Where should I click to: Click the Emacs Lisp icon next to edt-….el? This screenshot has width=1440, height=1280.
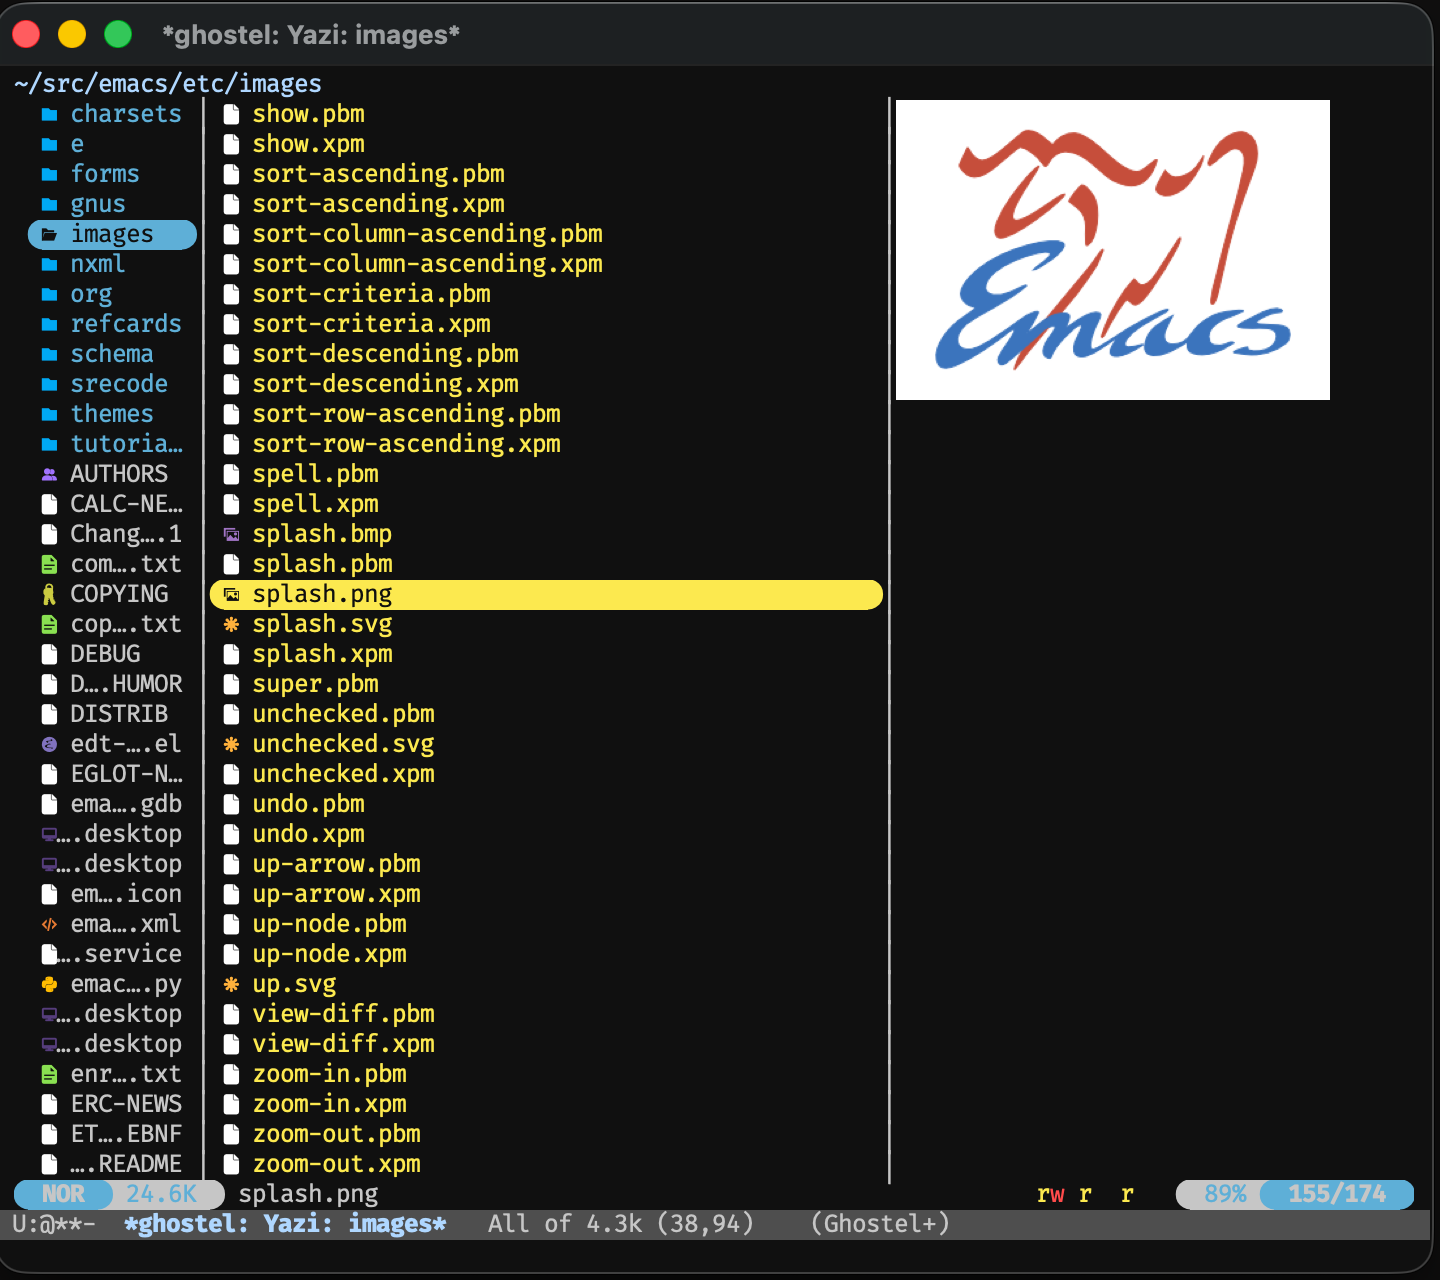[x=49, y=745]
